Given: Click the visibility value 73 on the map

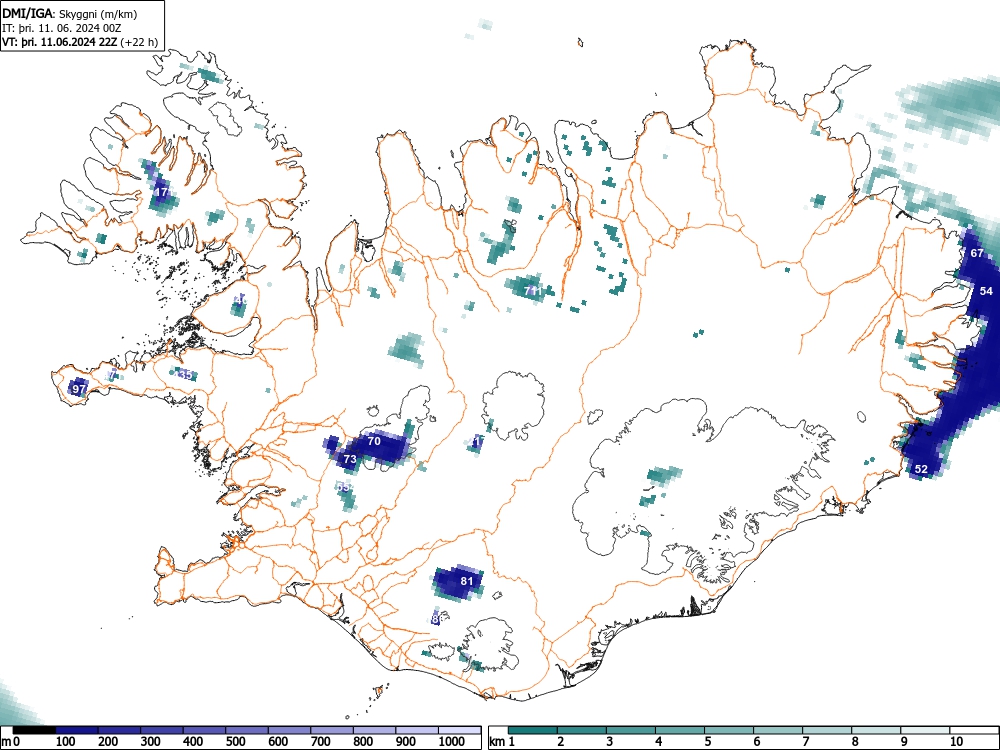Looking at the screenshot, I should (349, 459).
